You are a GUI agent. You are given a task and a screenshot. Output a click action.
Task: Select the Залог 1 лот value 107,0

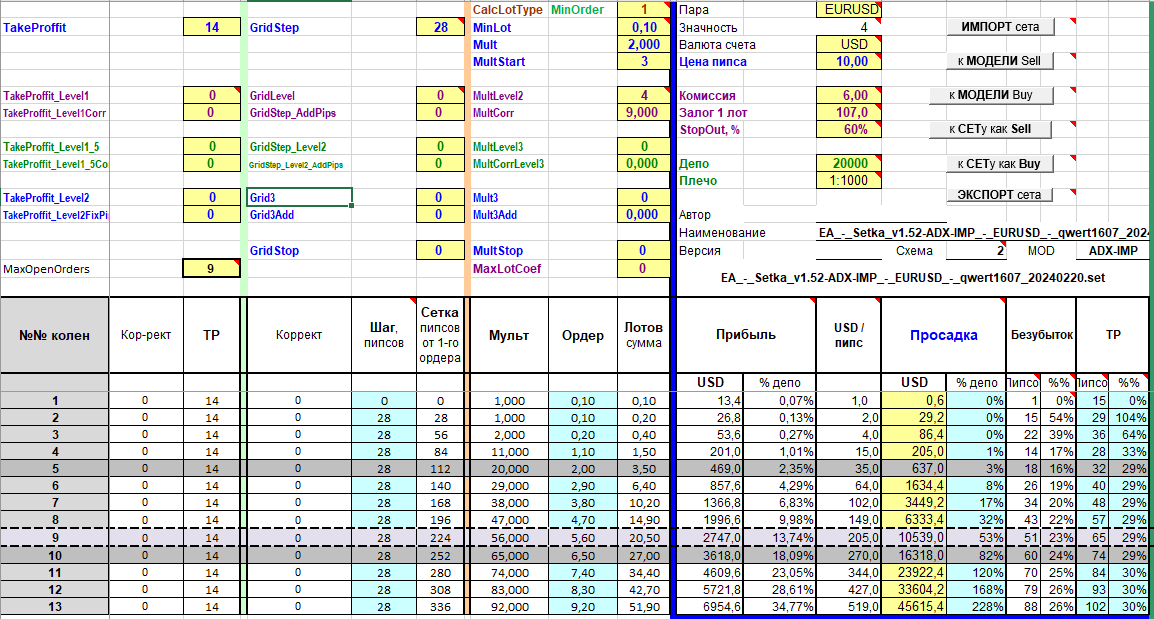tap(849, 113)
